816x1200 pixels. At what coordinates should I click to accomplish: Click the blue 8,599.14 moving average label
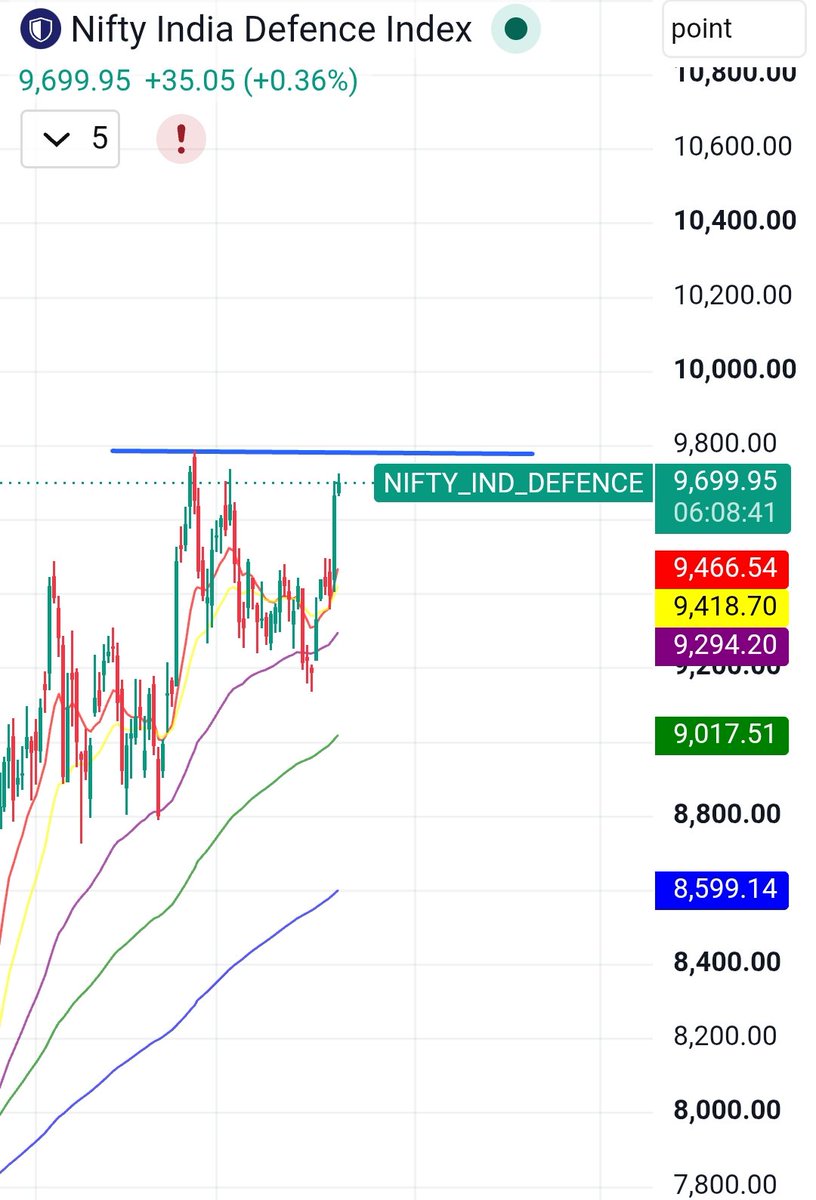[723, 889]
